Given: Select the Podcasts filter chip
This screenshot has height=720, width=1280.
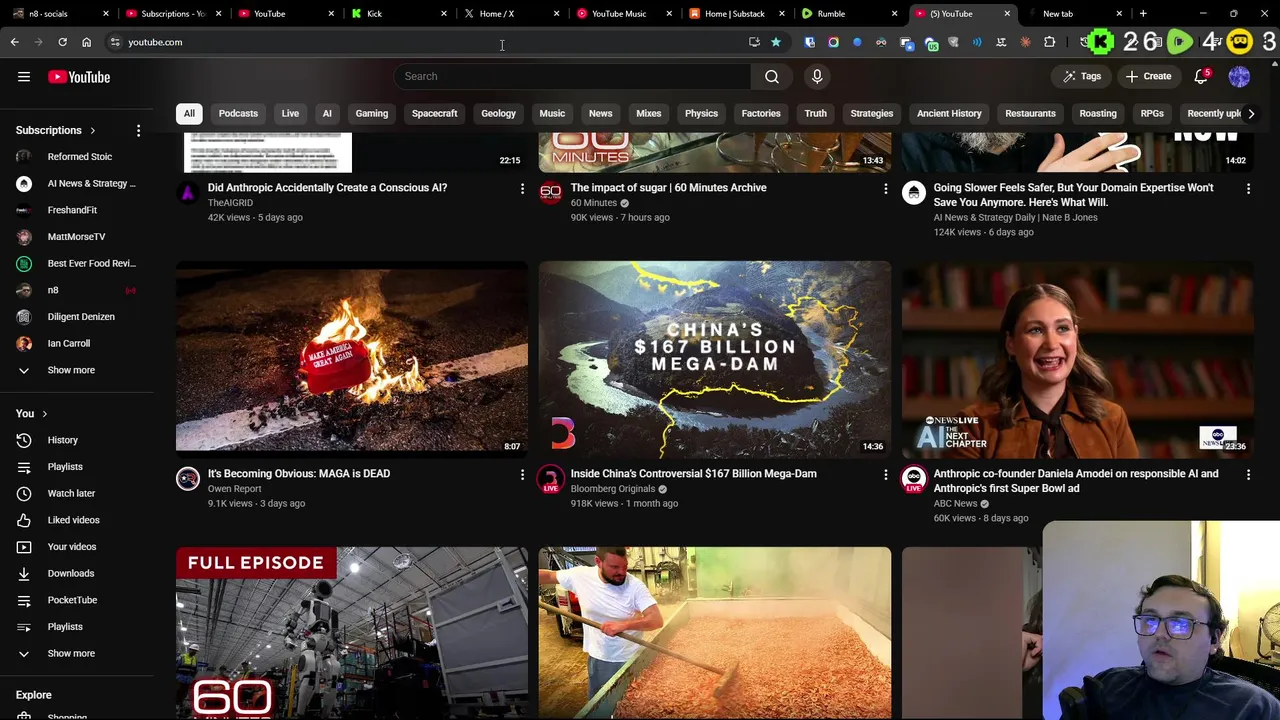Looking at the screenshot, I should tap(238, 114).
